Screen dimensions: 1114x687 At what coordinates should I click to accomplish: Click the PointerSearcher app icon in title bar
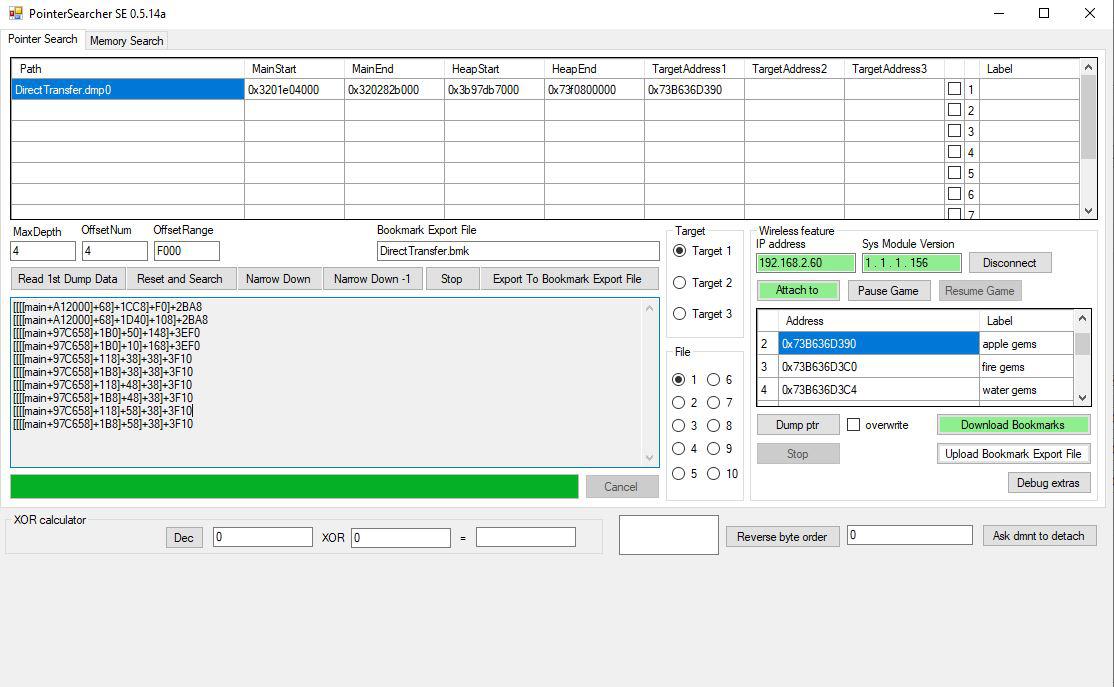(x=15, y=14)
